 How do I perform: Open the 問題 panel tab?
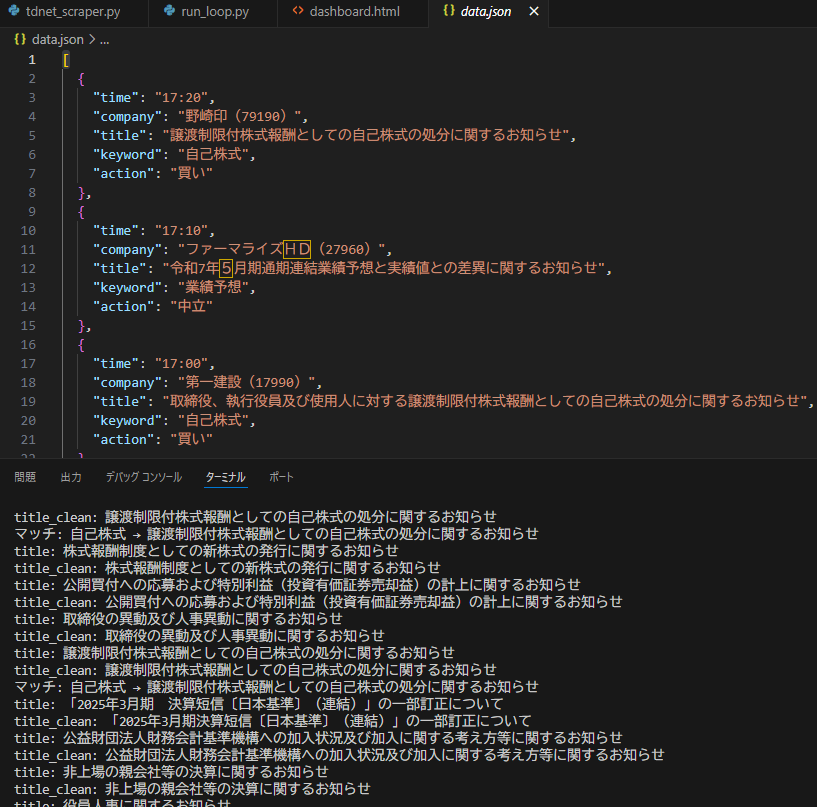pyautogui.click(x=25, y=477)
